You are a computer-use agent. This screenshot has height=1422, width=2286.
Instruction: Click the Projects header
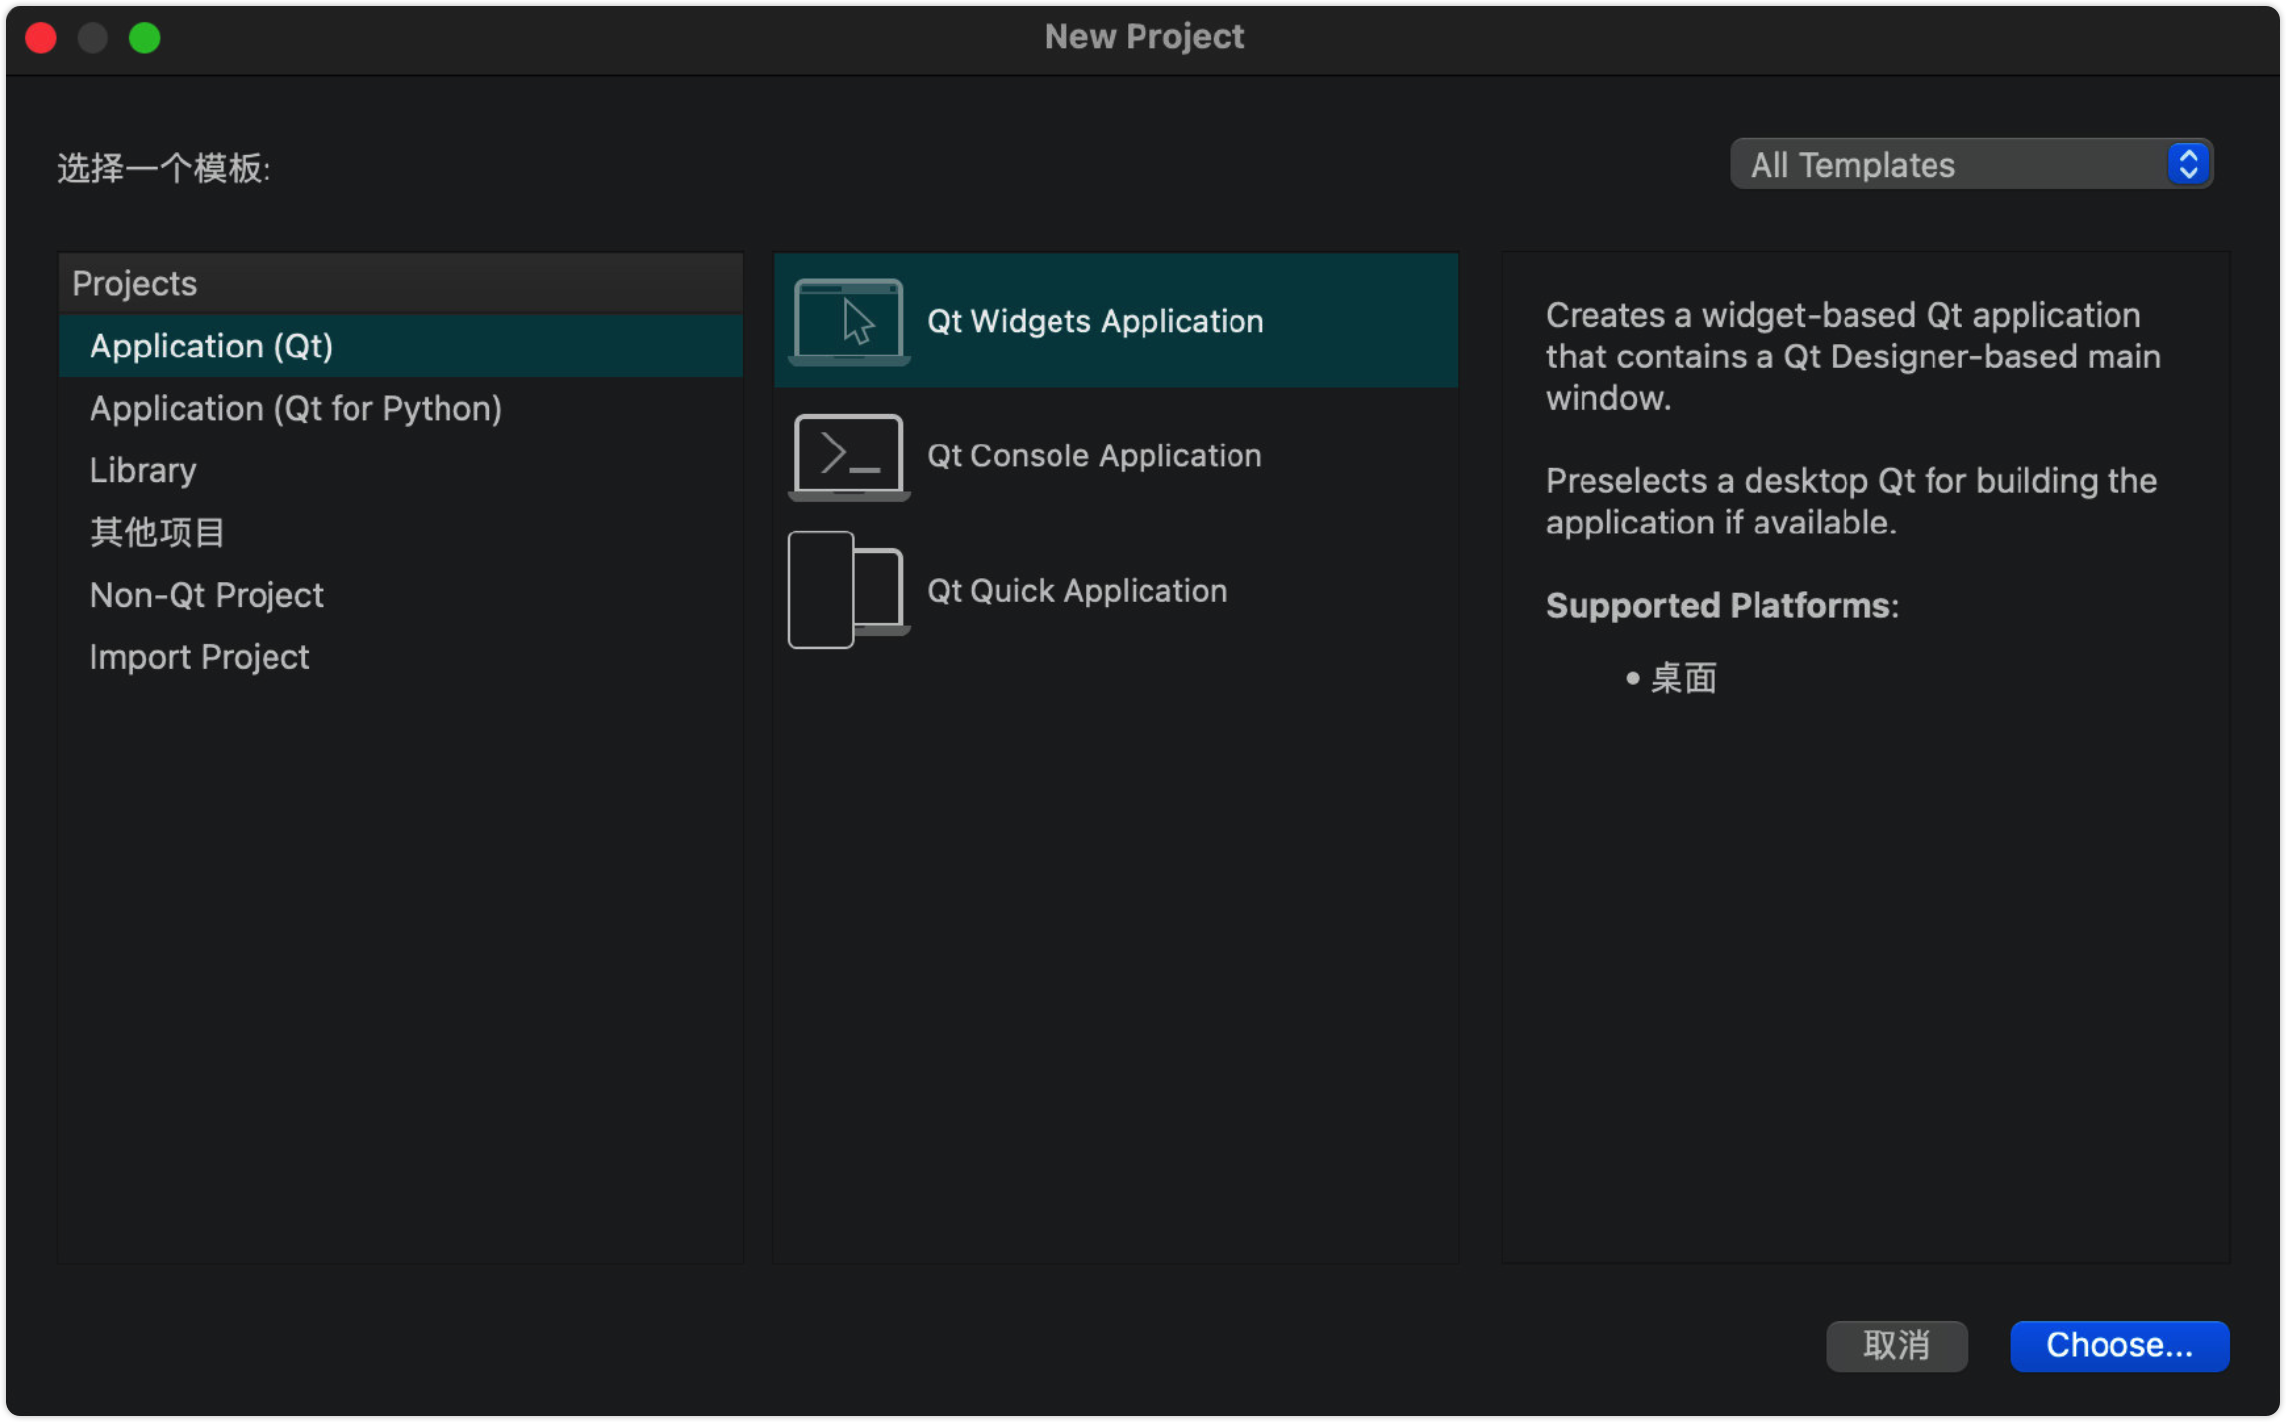pyautogui.click(x=135, y=284)
